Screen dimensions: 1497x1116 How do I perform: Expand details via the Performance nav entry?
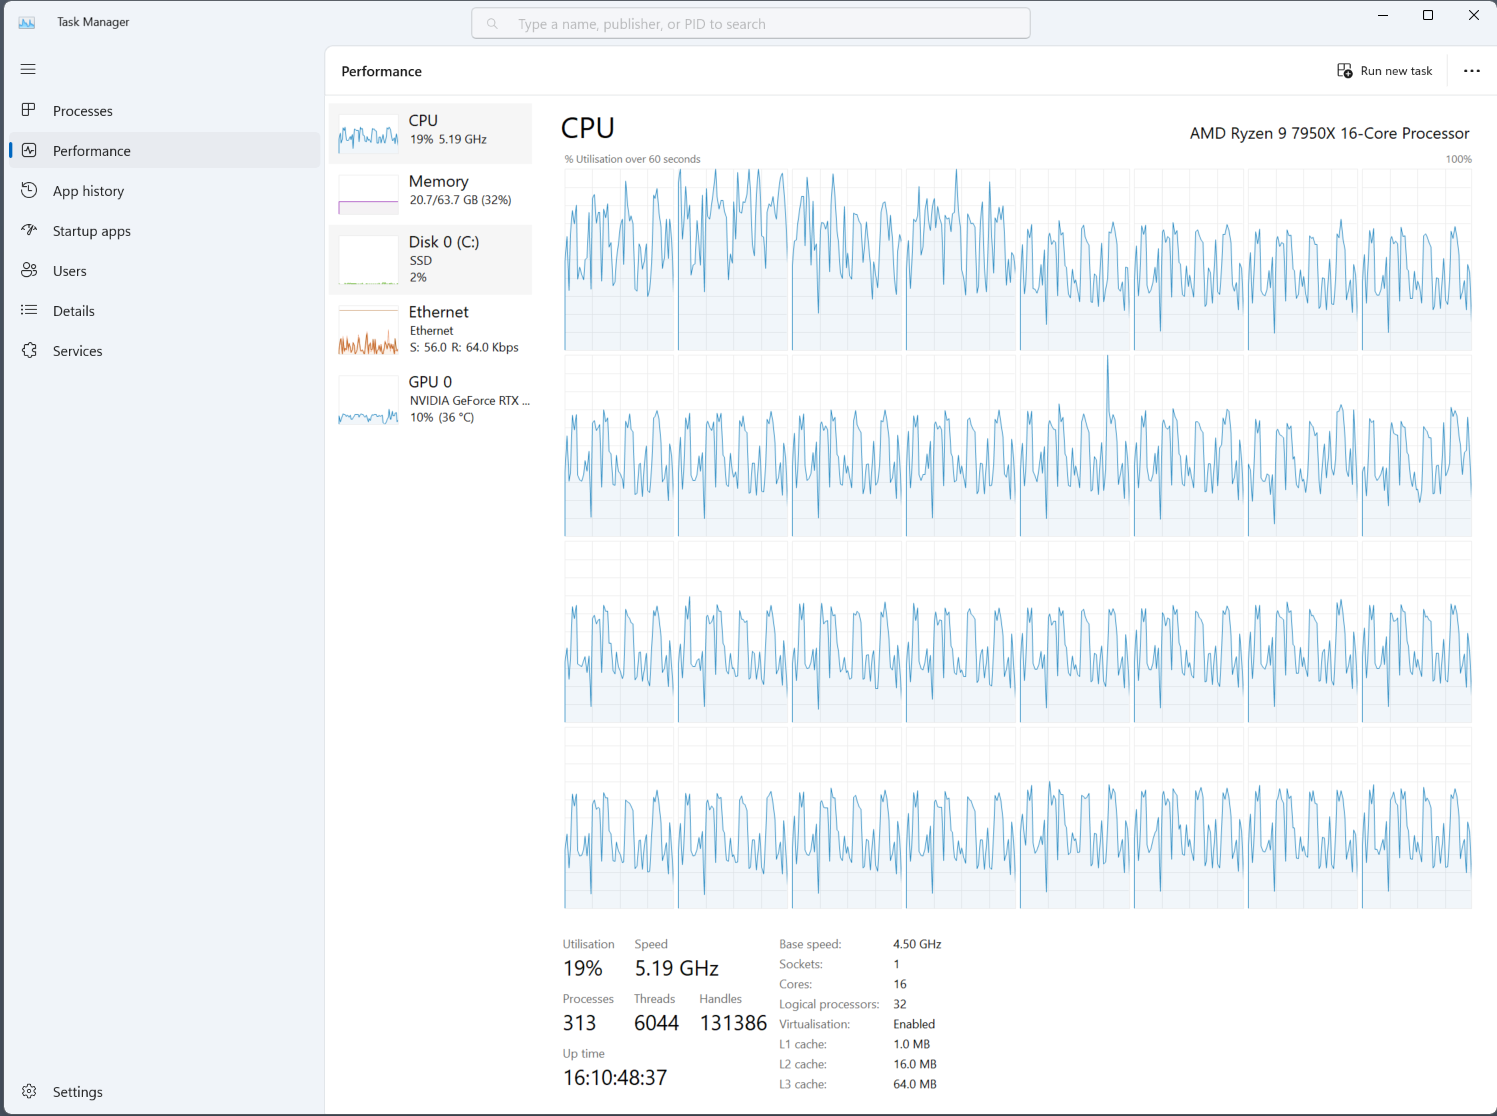click(91, 150)
